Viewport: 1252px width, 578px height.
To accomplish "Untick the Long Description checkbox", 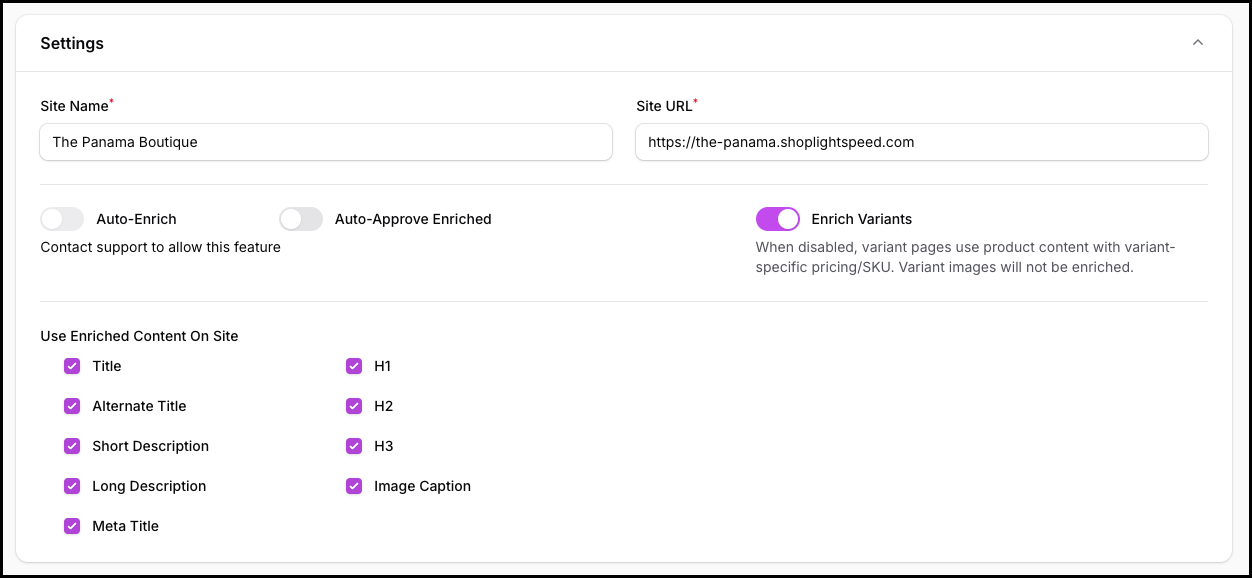I will click(x=72, y=486).
